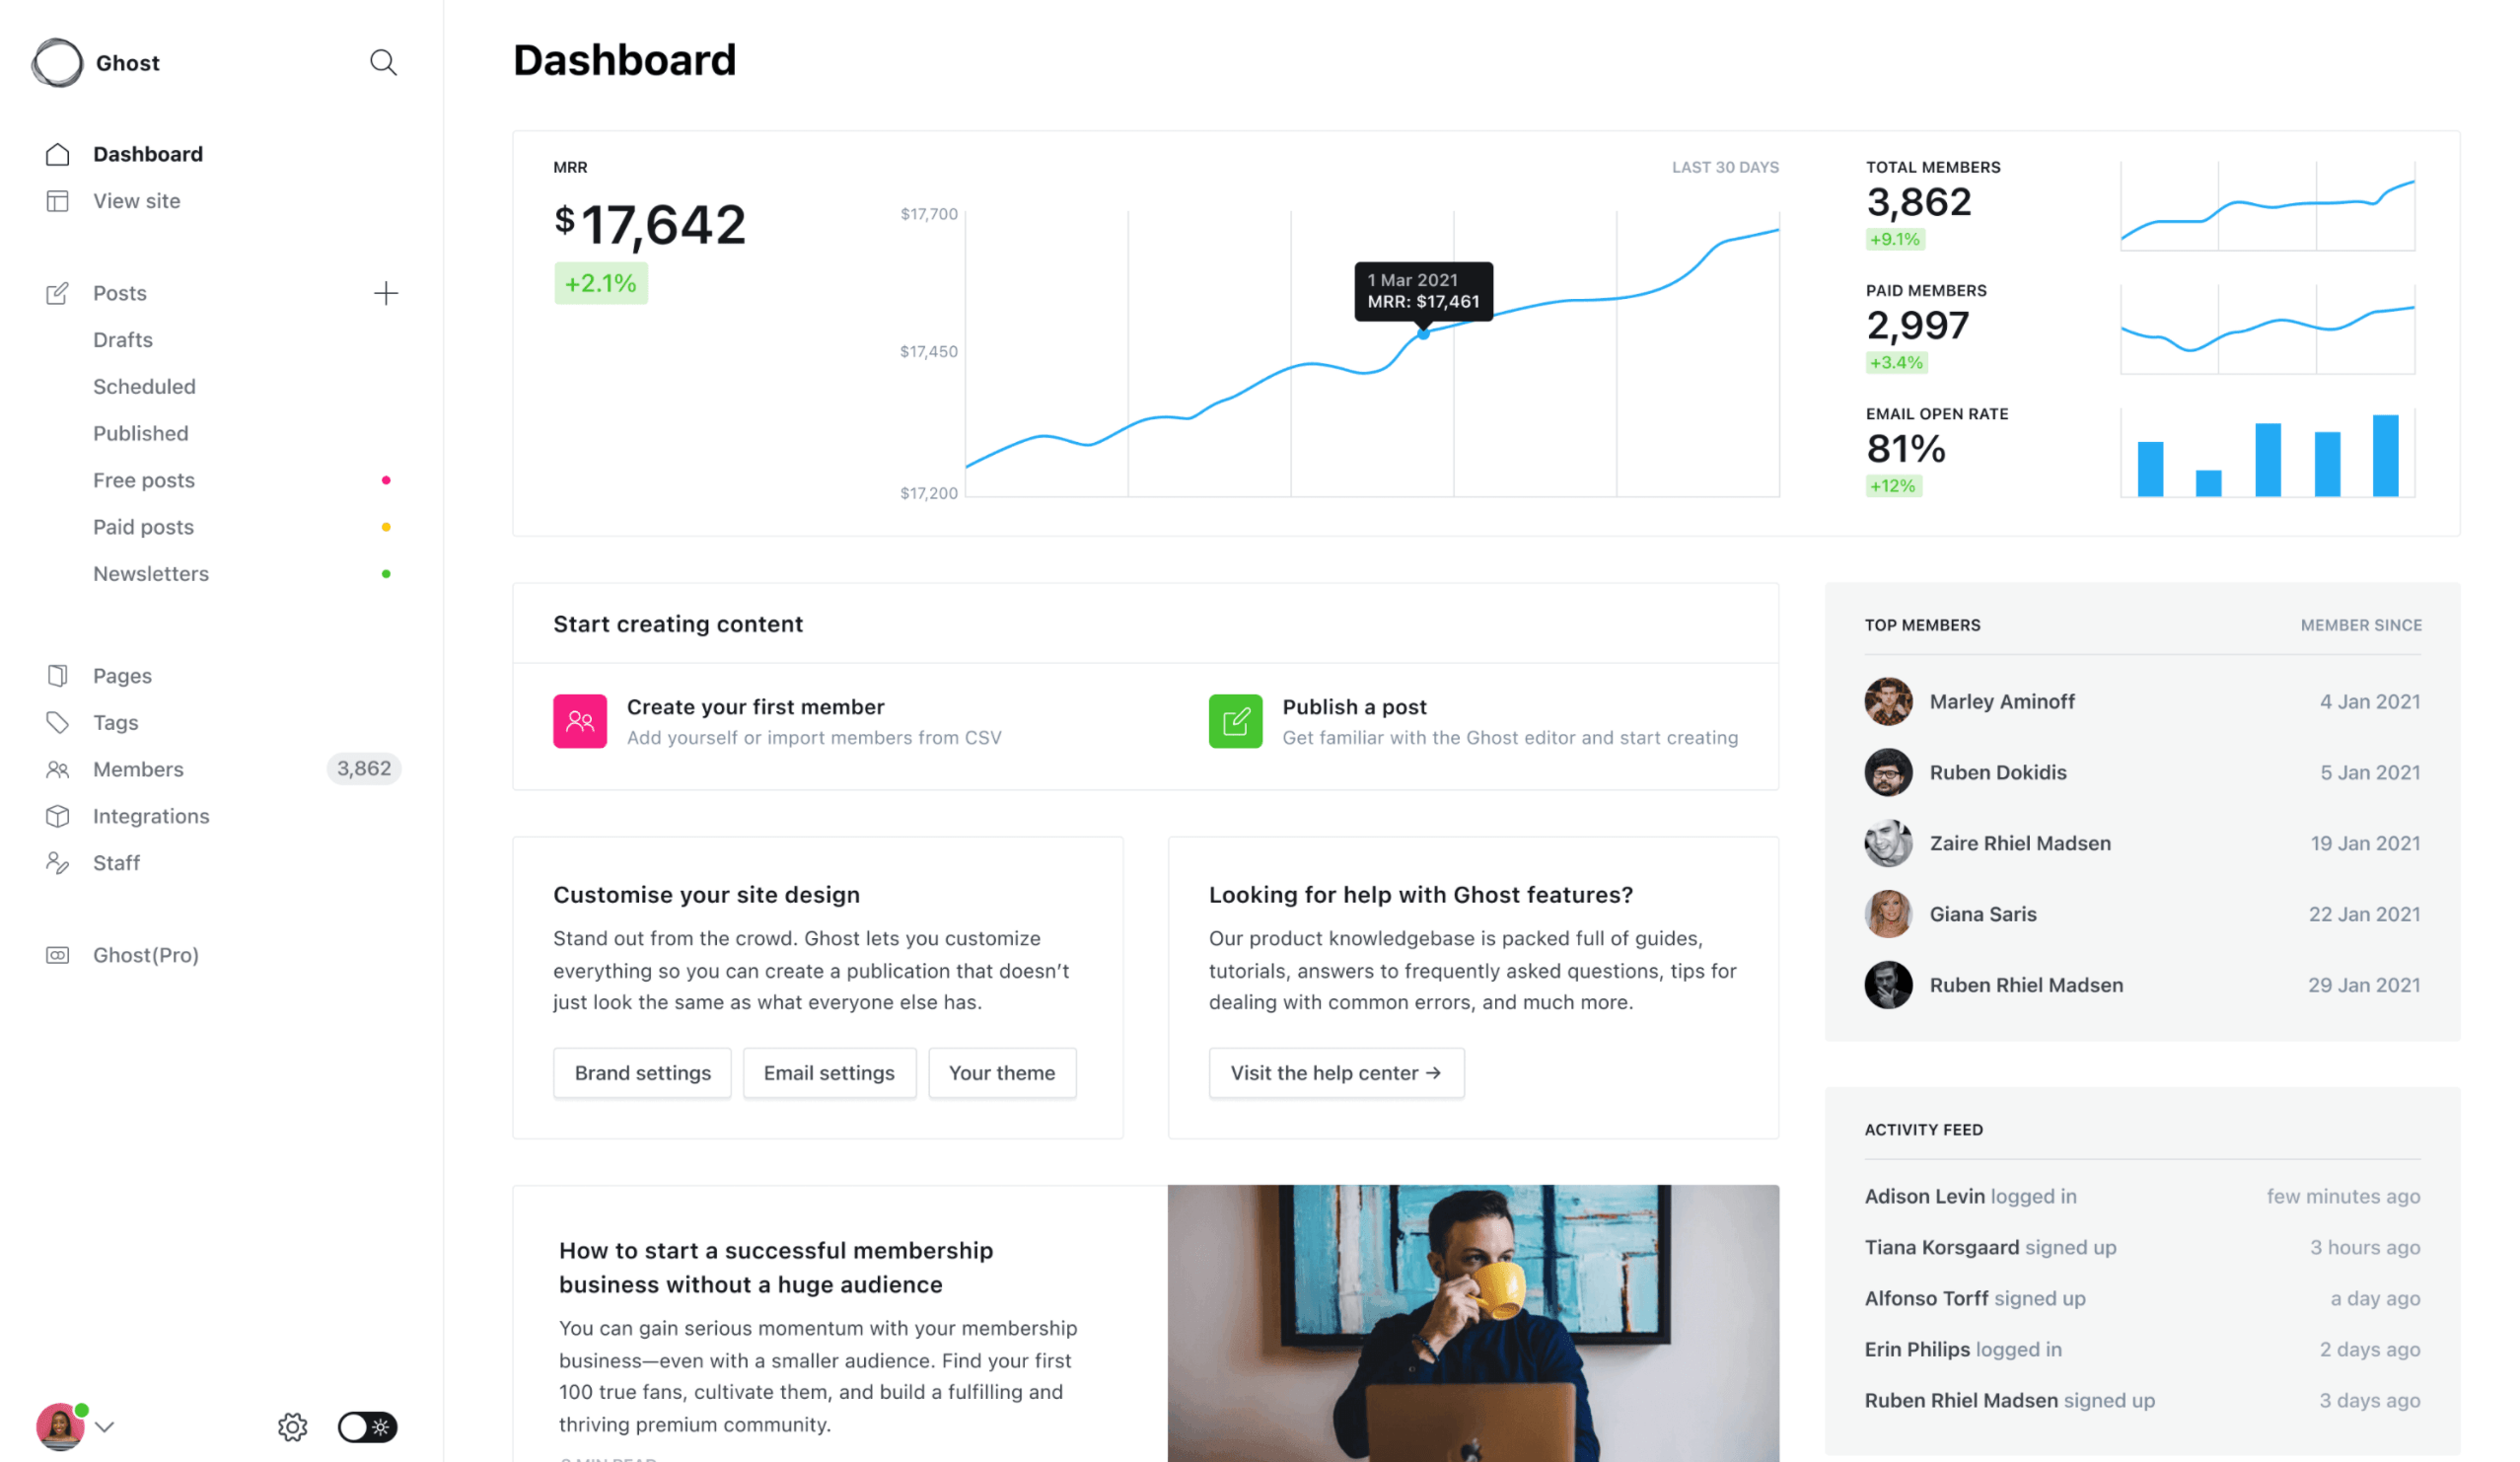The height and width of the screenshot is (1462, 2520).
Task: Expand the Posts submenu items
Action: coord(120,291)
